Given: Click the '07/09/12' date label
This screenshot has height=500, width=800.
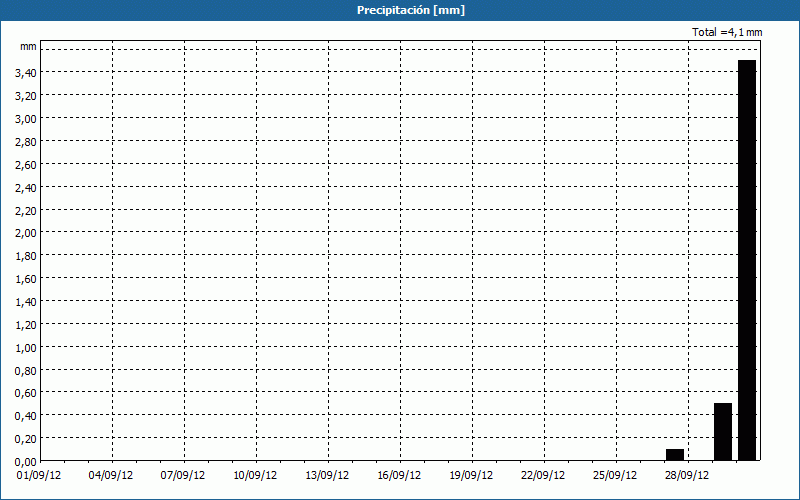Looking at the screenshot, I should pos(183,475).
